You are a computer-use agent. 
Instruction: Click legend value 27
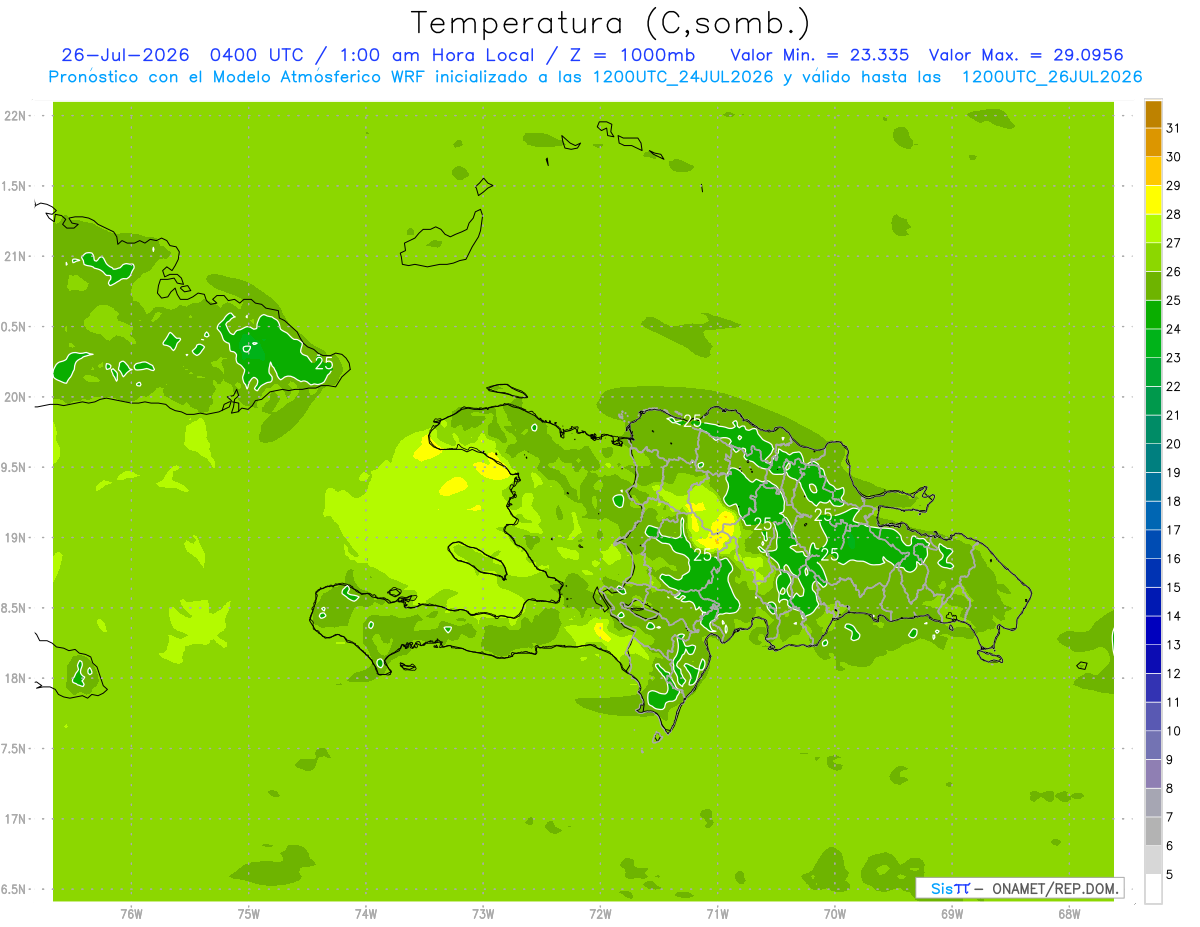point(1174,243)
